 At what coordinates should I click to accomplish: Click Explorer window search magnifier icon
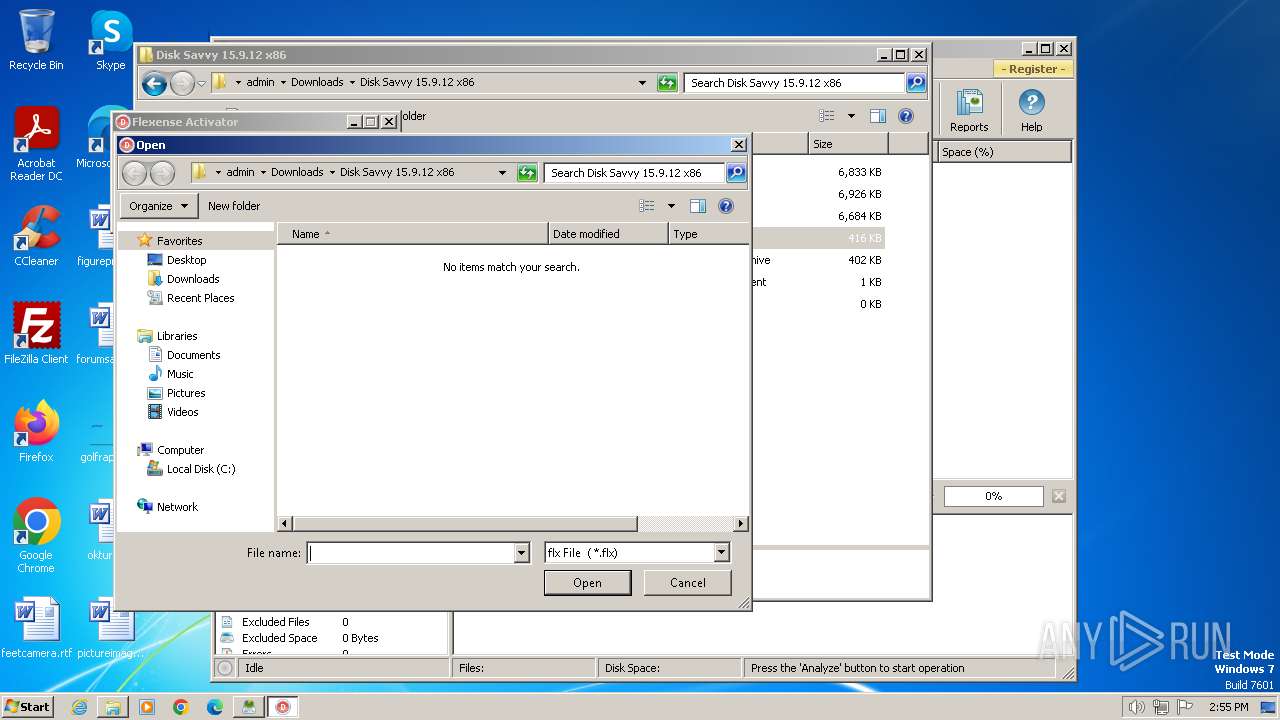click(x=916, y=83)
